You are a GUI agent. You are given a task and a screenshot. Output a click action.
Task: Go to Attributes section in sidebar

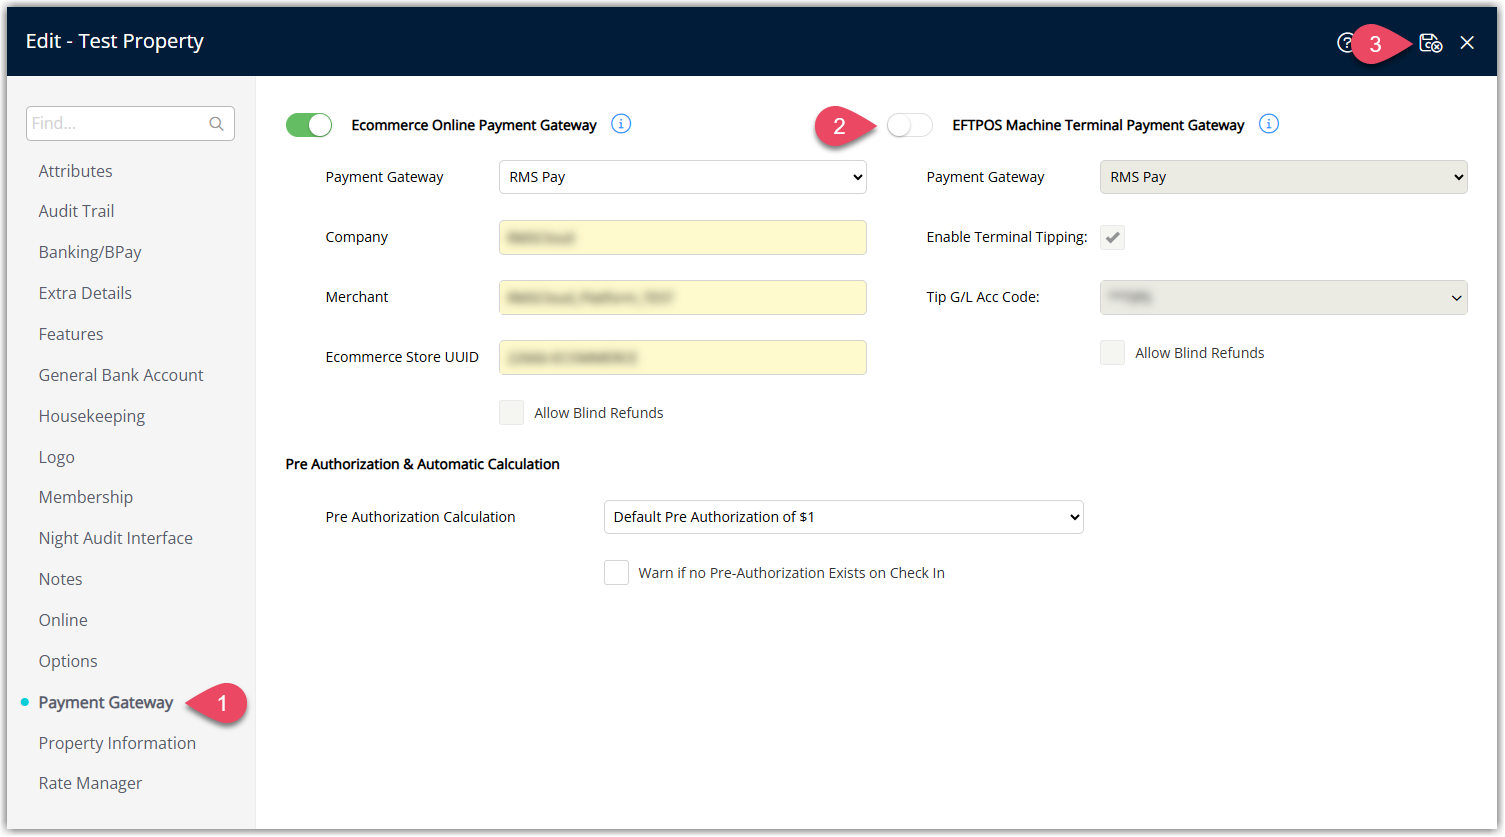tap(76, 171)
